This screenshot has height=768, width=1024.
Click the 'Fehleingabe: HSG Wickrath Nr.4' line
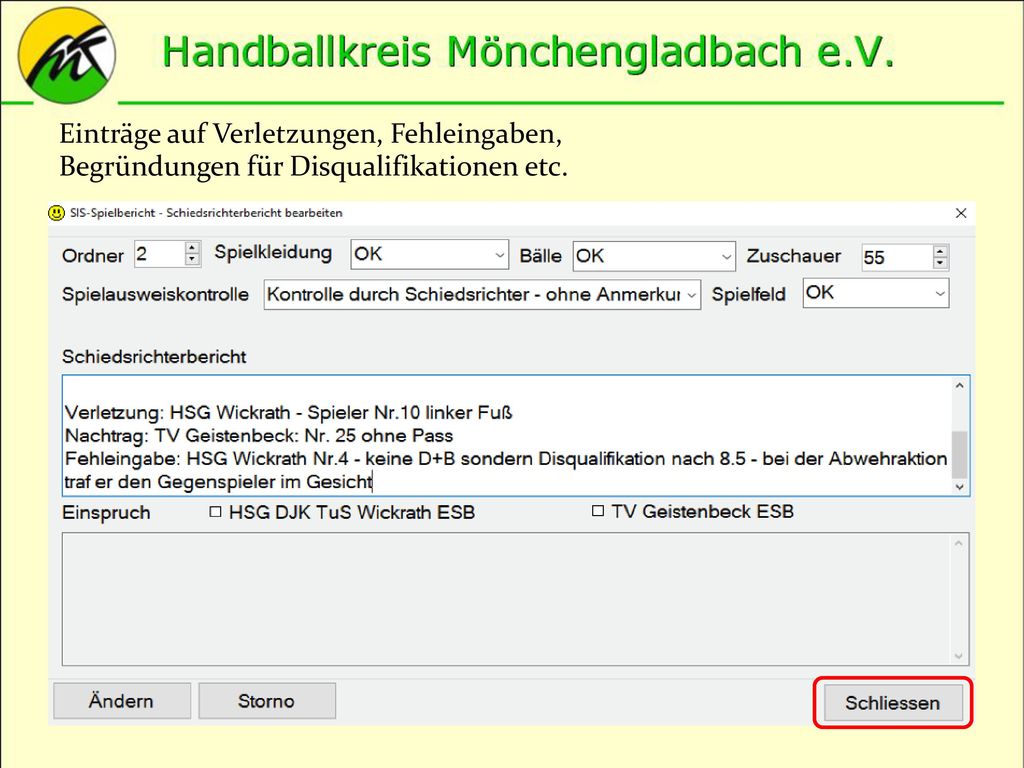[506, 458]
